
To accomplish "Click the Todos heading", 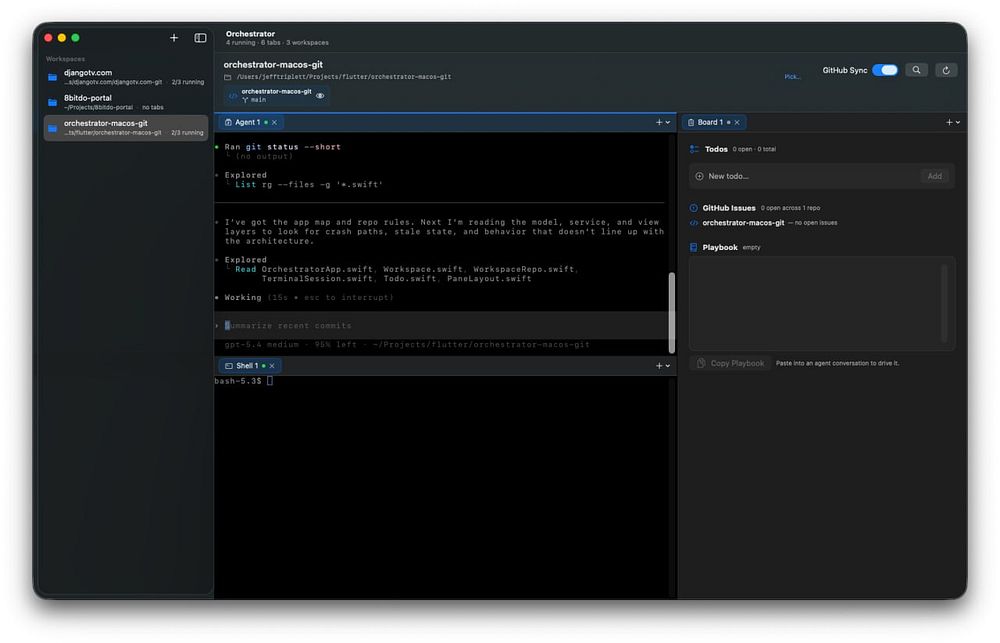I will [x=716, y=149].
